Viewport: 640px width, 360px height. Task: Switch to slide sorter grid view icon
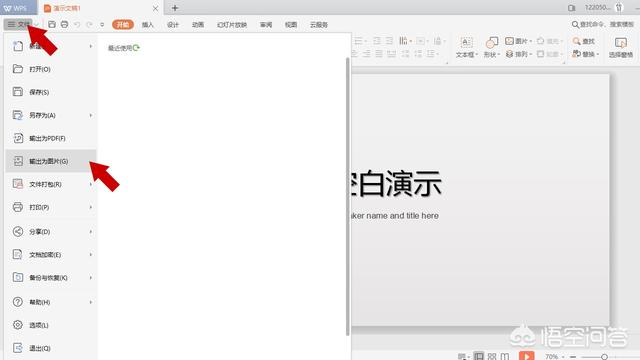[492, 356]
